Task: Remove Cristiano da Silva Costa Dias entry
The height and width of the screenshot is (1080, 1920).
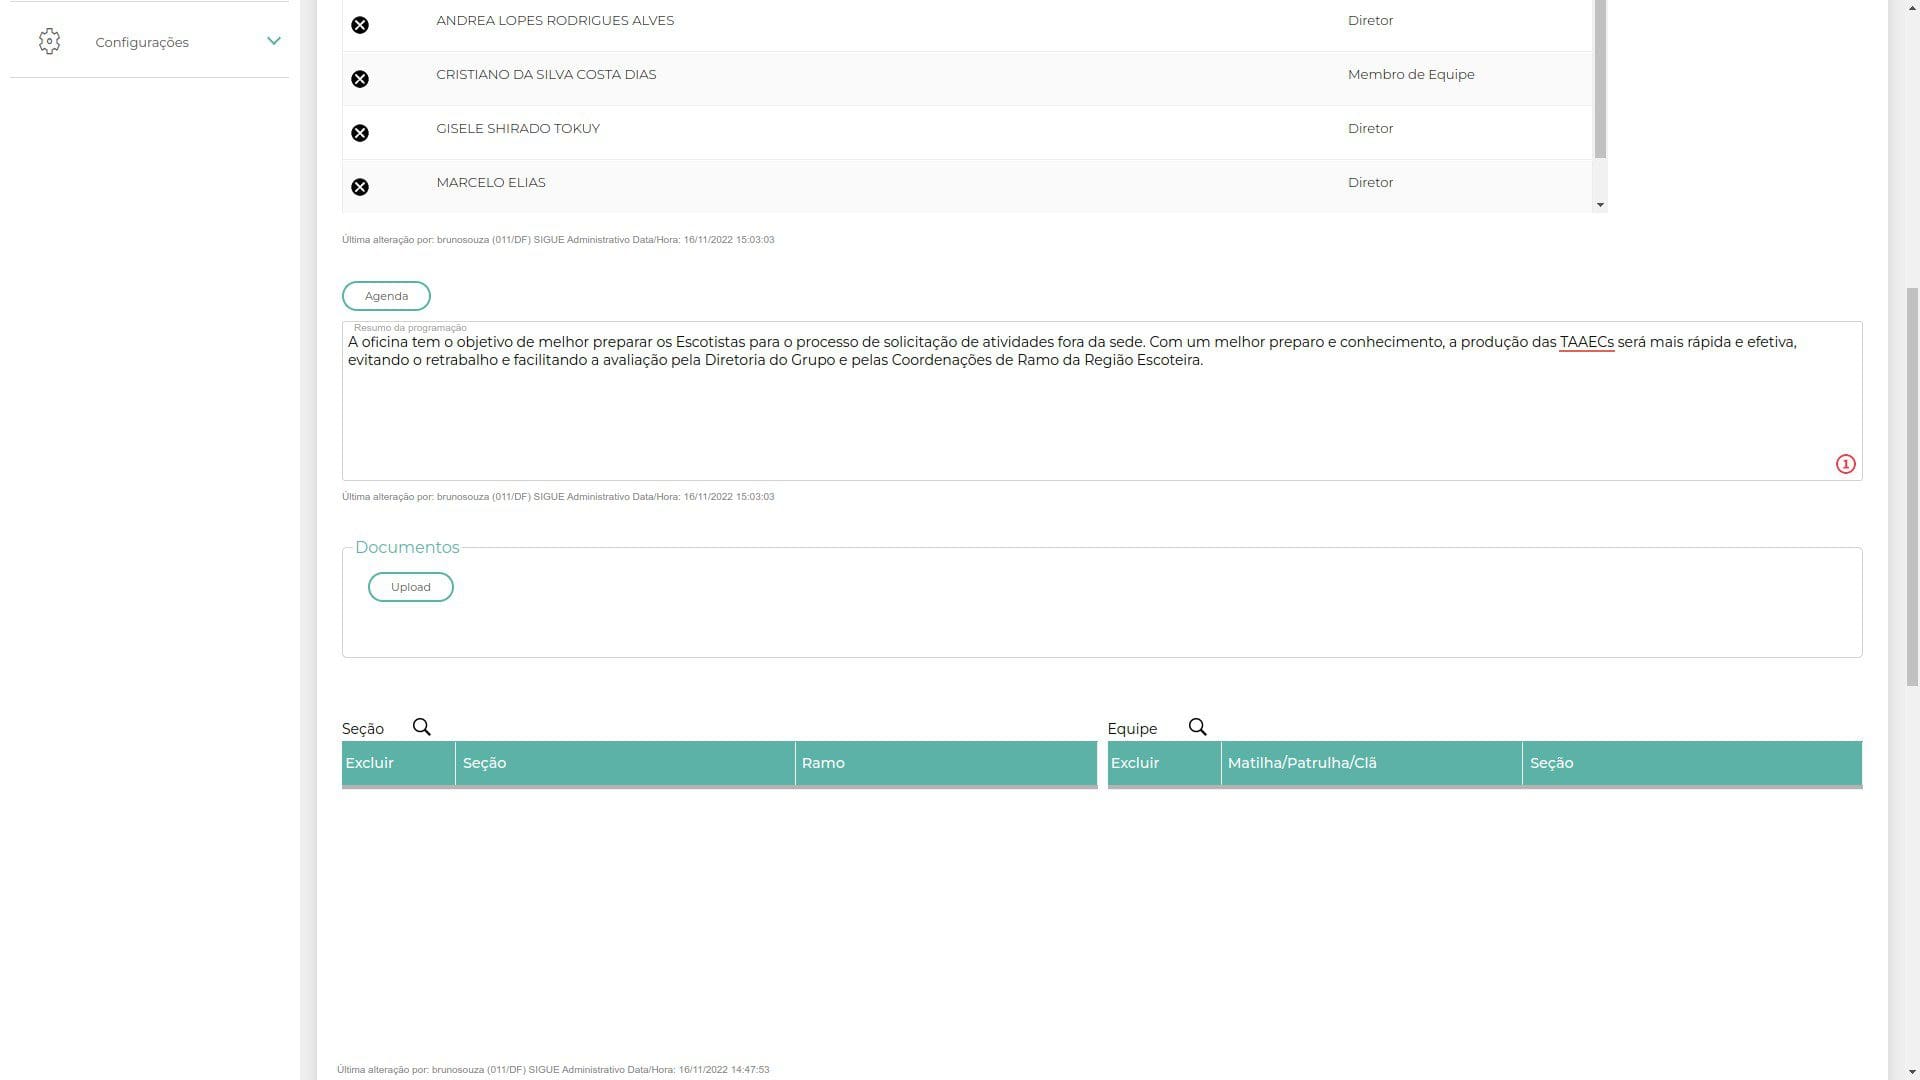Action: (x=360, y=79)
